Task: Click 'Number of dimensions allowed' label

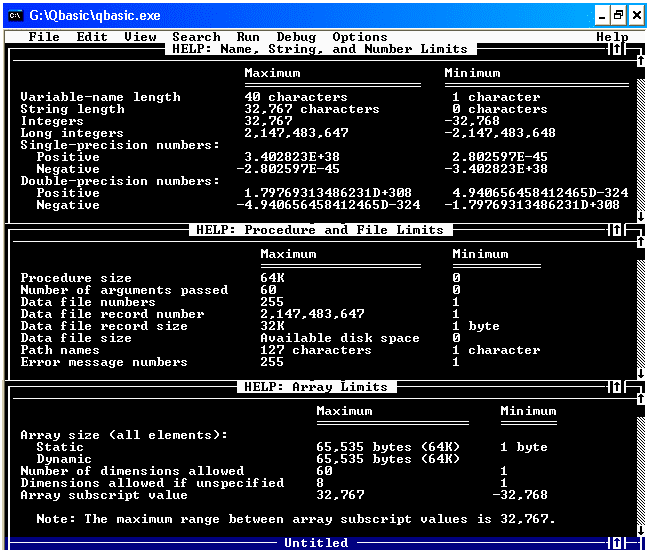Action: (x=132, y=471)
